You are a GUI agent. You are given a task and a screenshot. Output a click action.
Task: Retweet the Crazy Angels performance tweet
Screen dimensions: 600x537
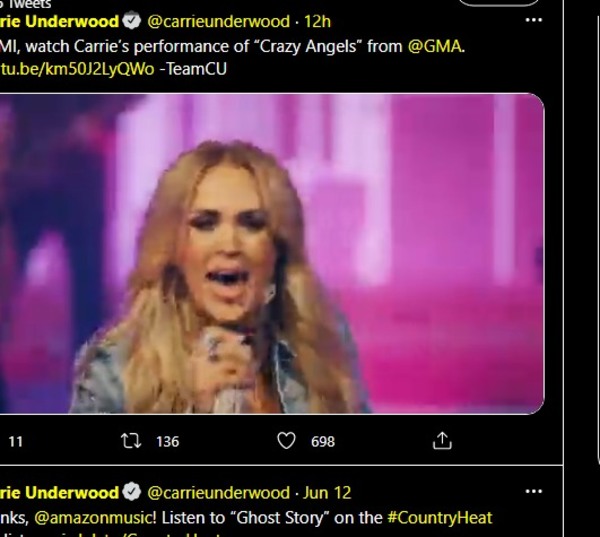tap(130, 441)
